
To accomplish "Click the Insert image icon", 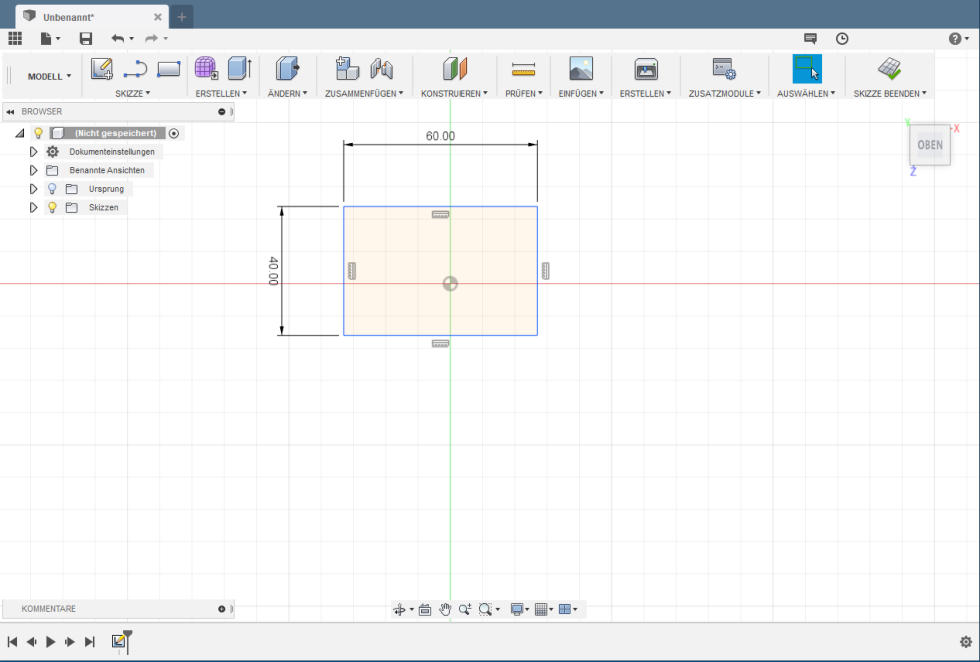I will pos(581,69).
